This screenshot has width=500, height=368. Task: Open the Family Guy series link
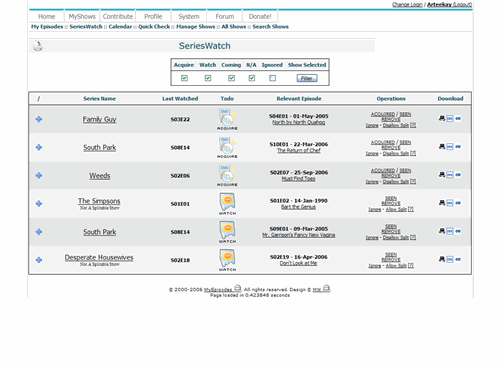(99, 119)
